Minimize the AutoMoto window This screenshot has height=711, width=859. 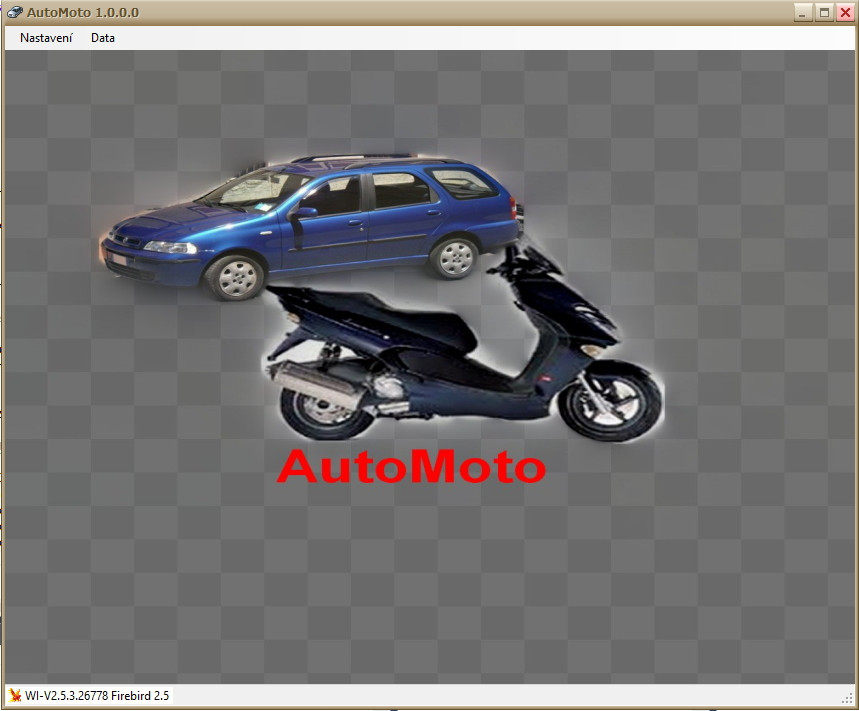point(803,13)
